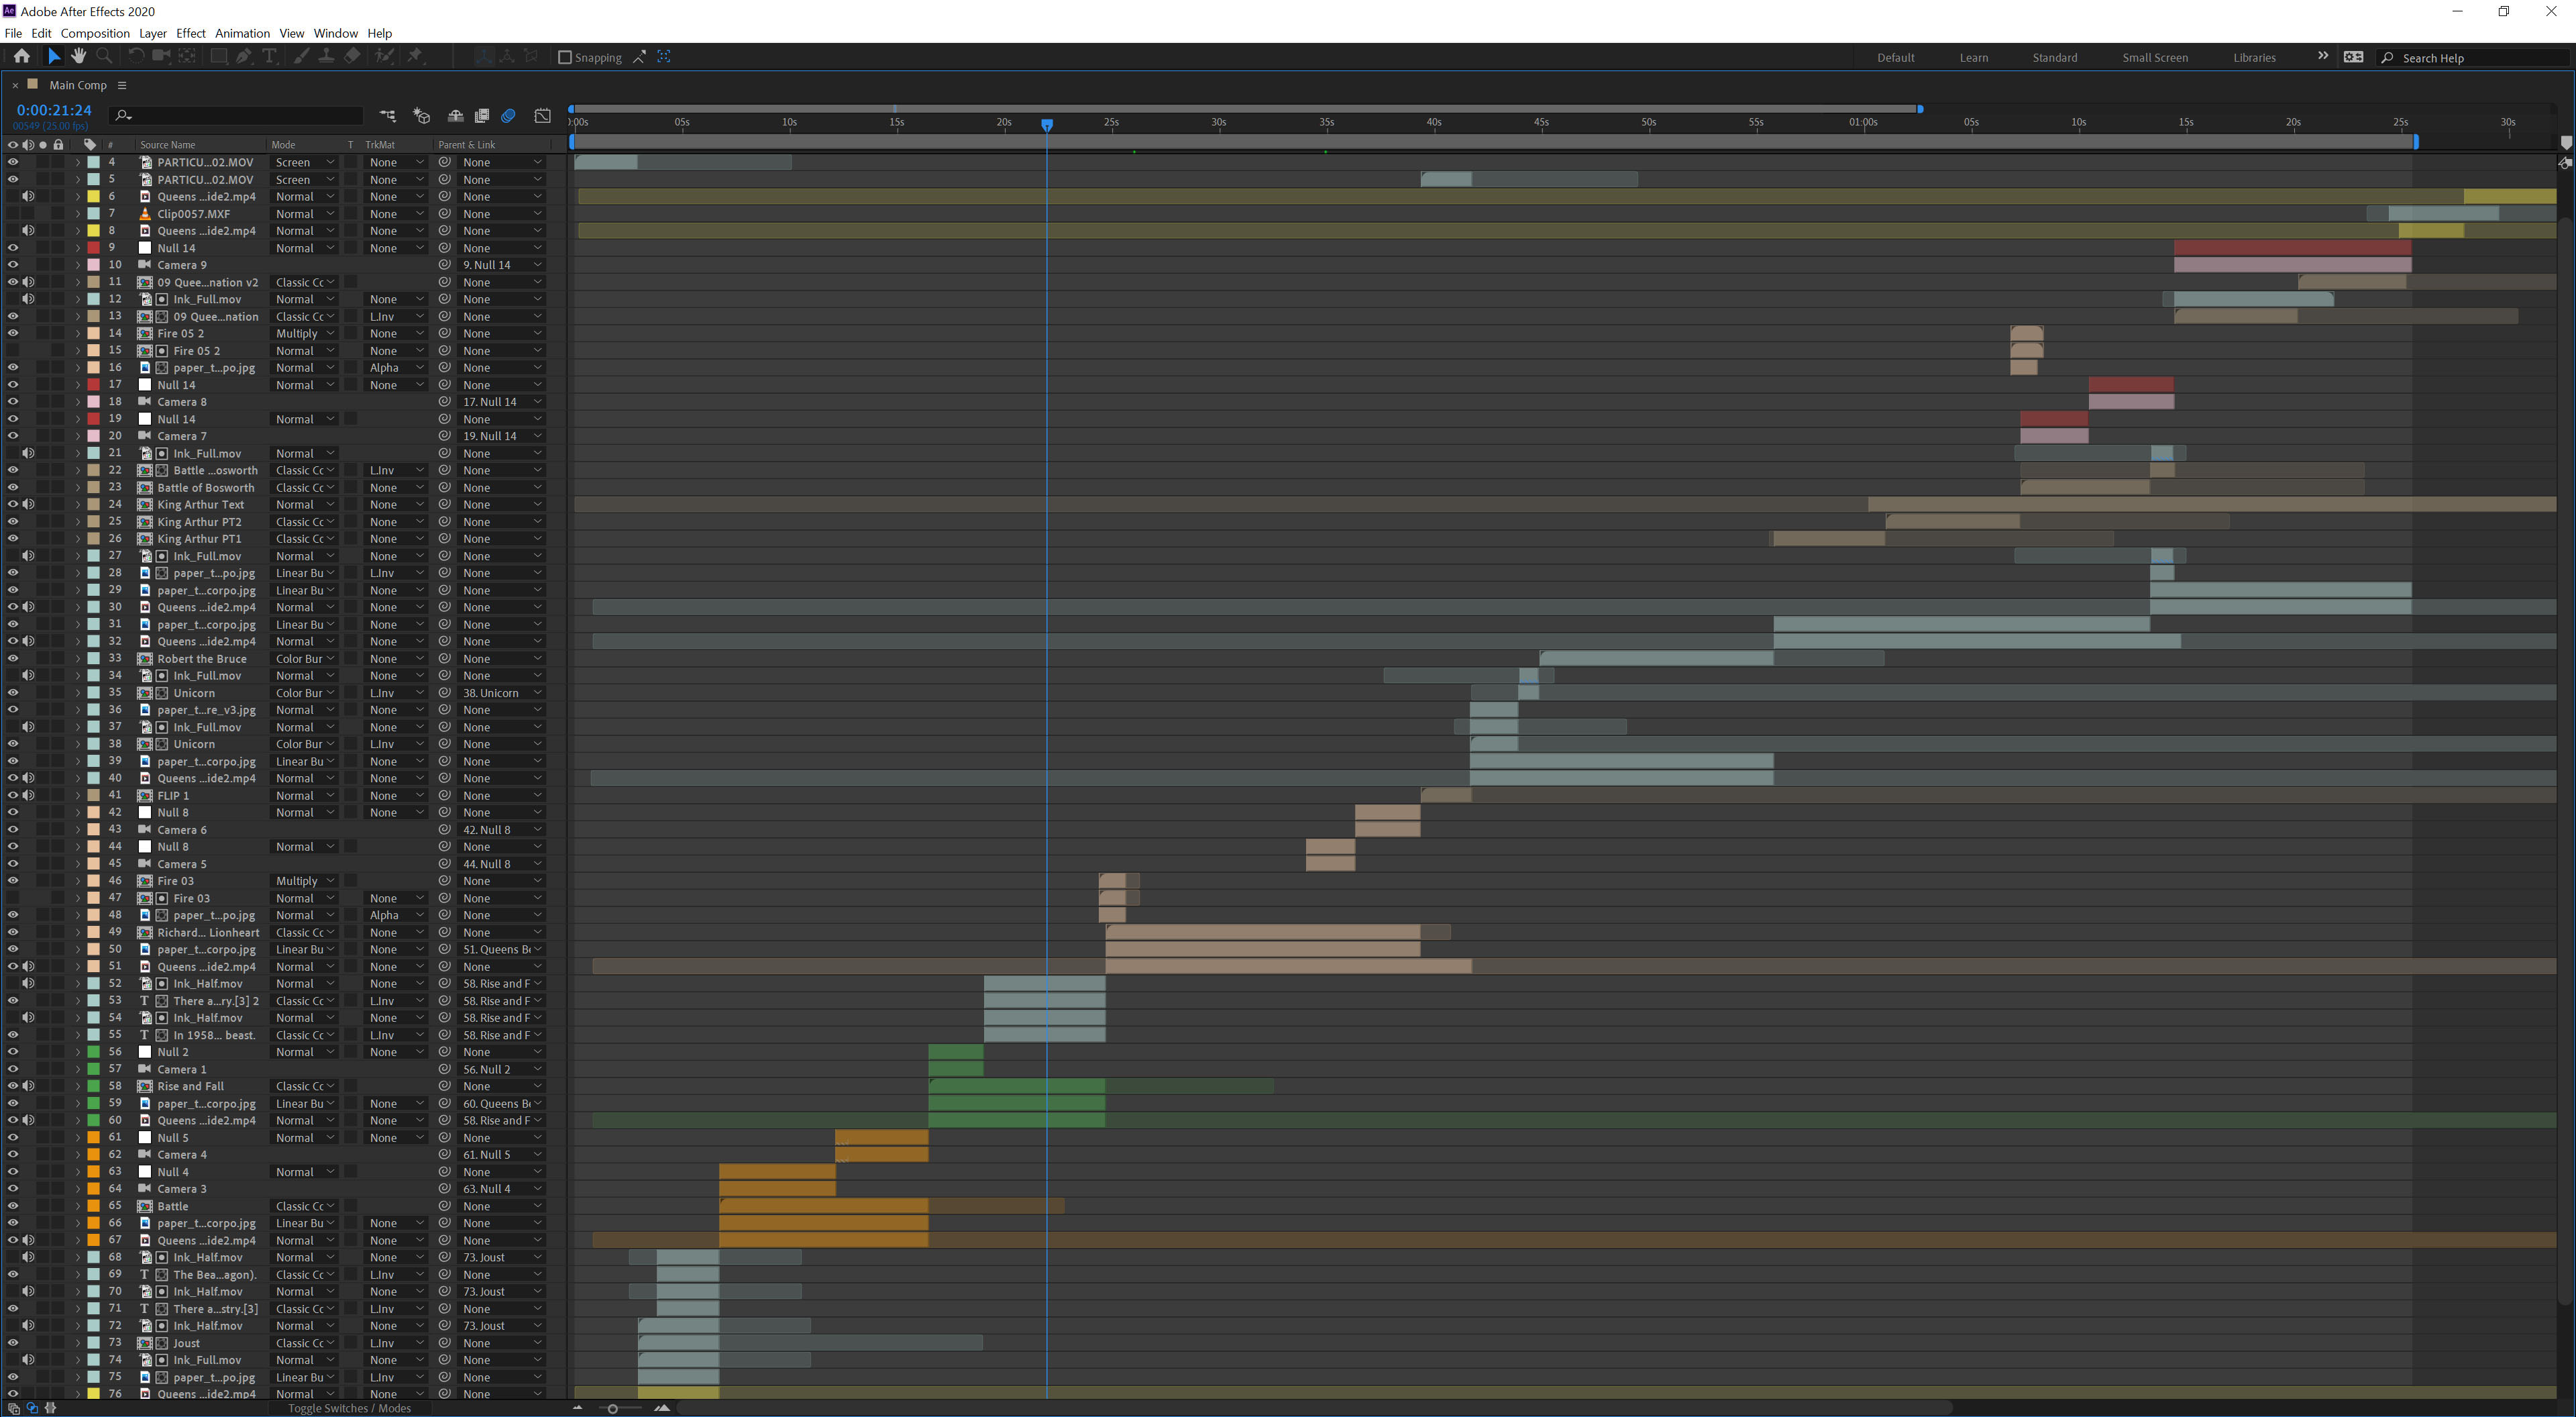
Task: Enable the Snapping checkbox
Action: 565,57
